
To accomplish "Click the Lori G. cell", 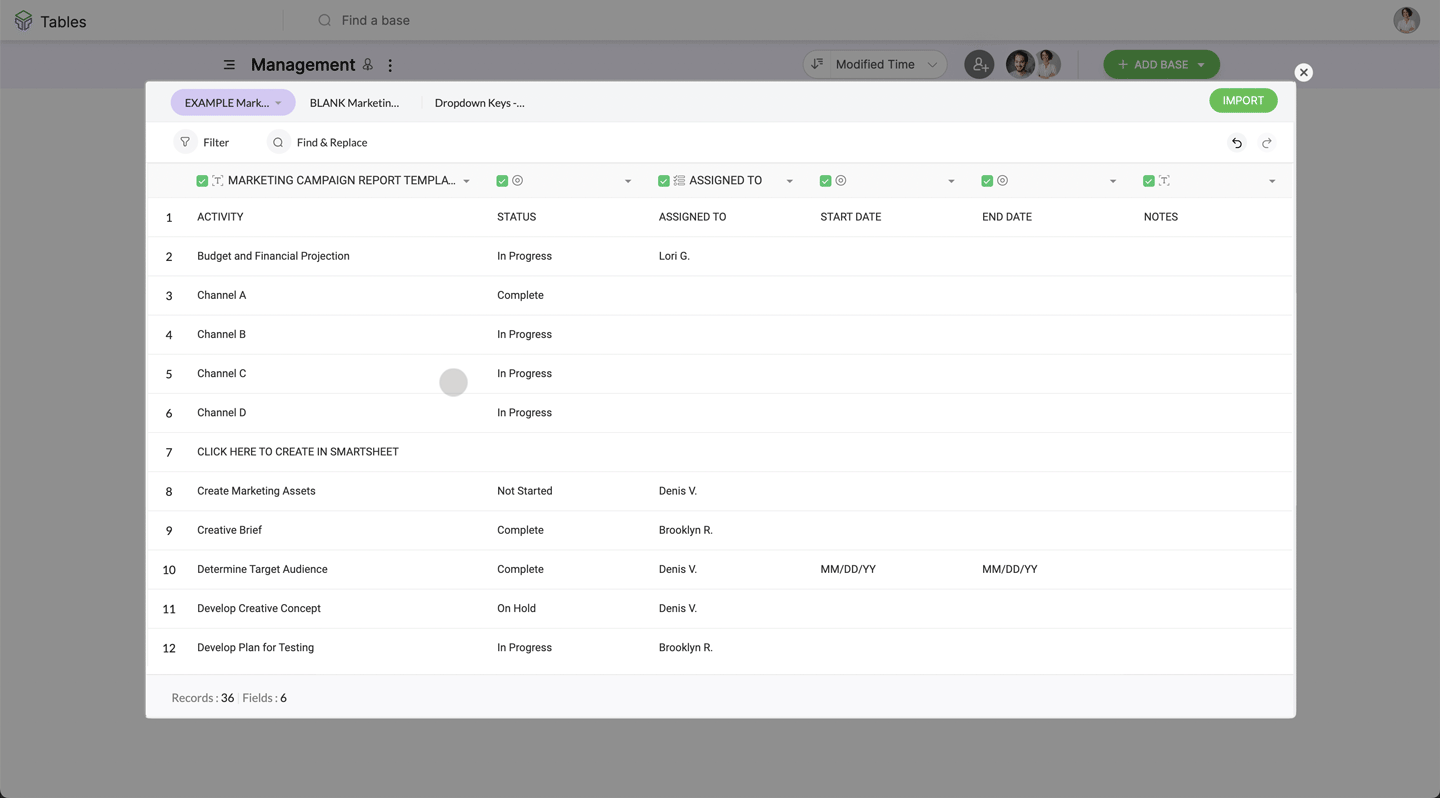I will click(674, 256).
